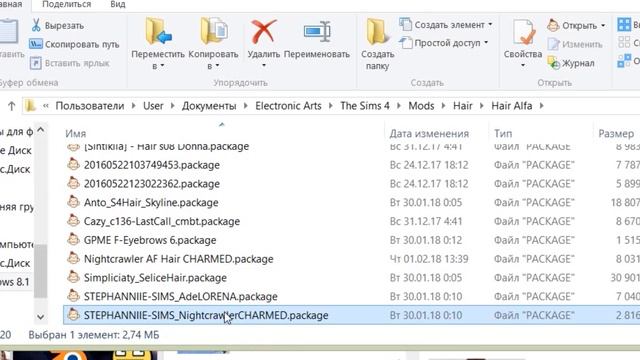Go to Mods in the address bar

click(x=421, y=106)
